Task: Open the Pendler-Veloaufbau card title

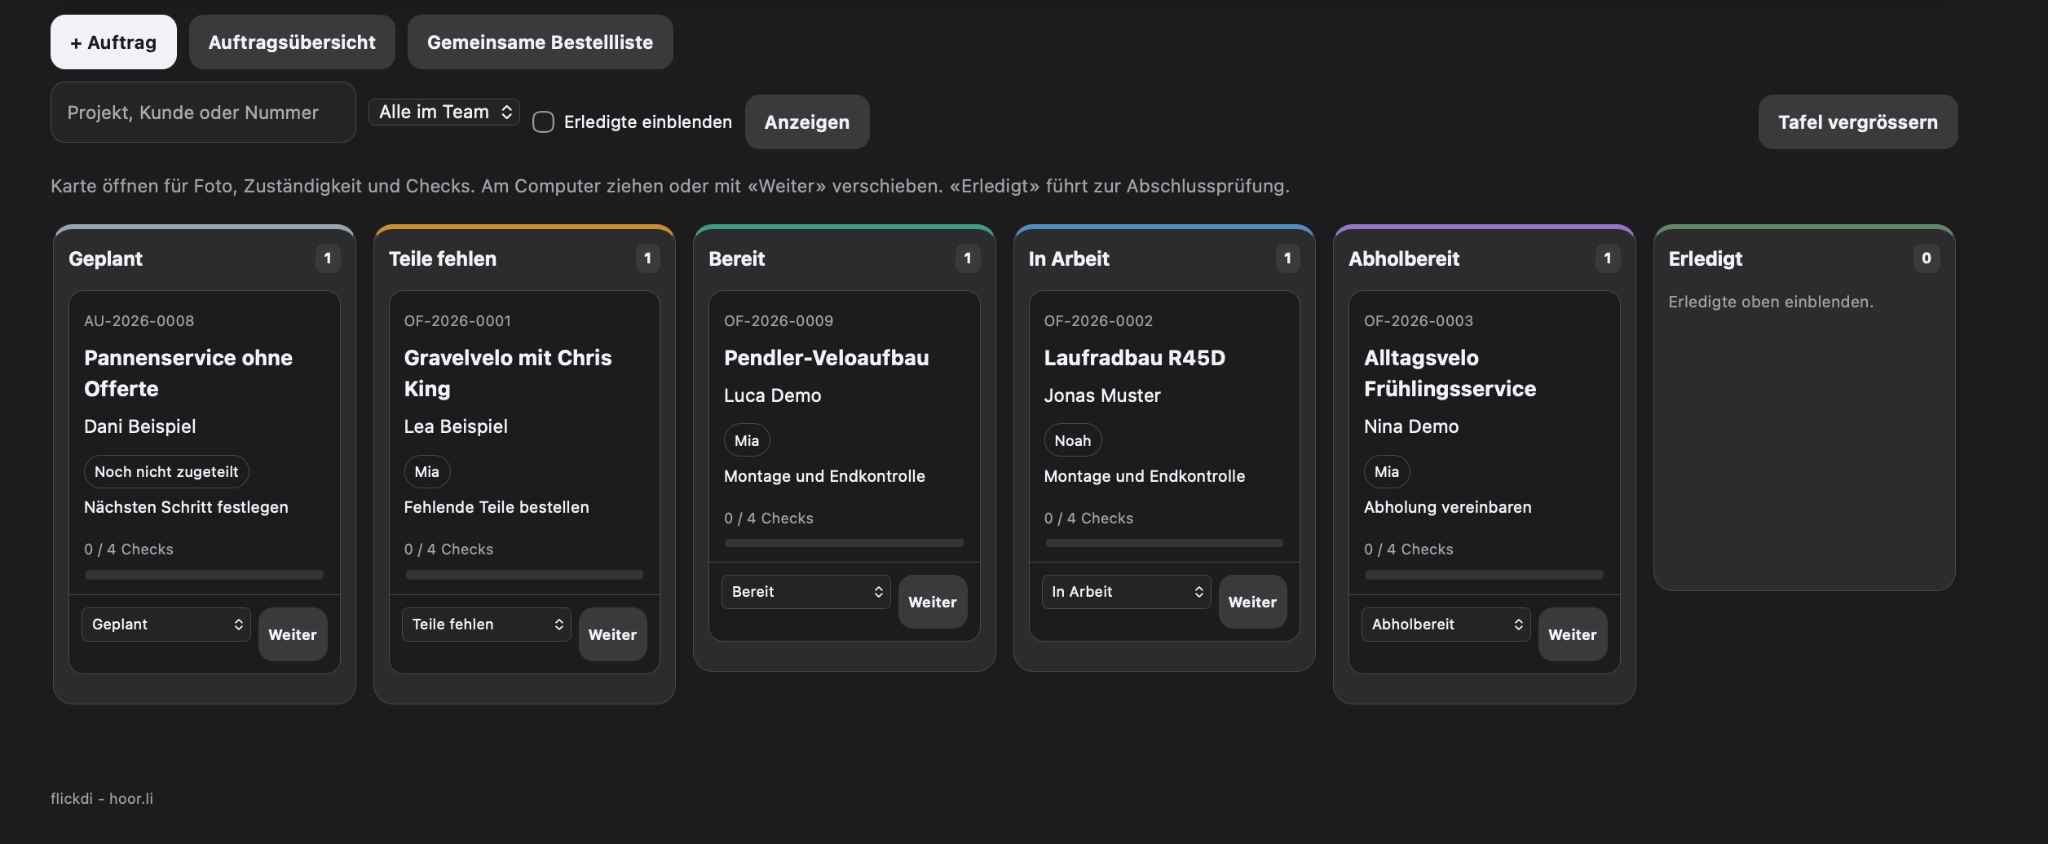Action: [827, 358]
